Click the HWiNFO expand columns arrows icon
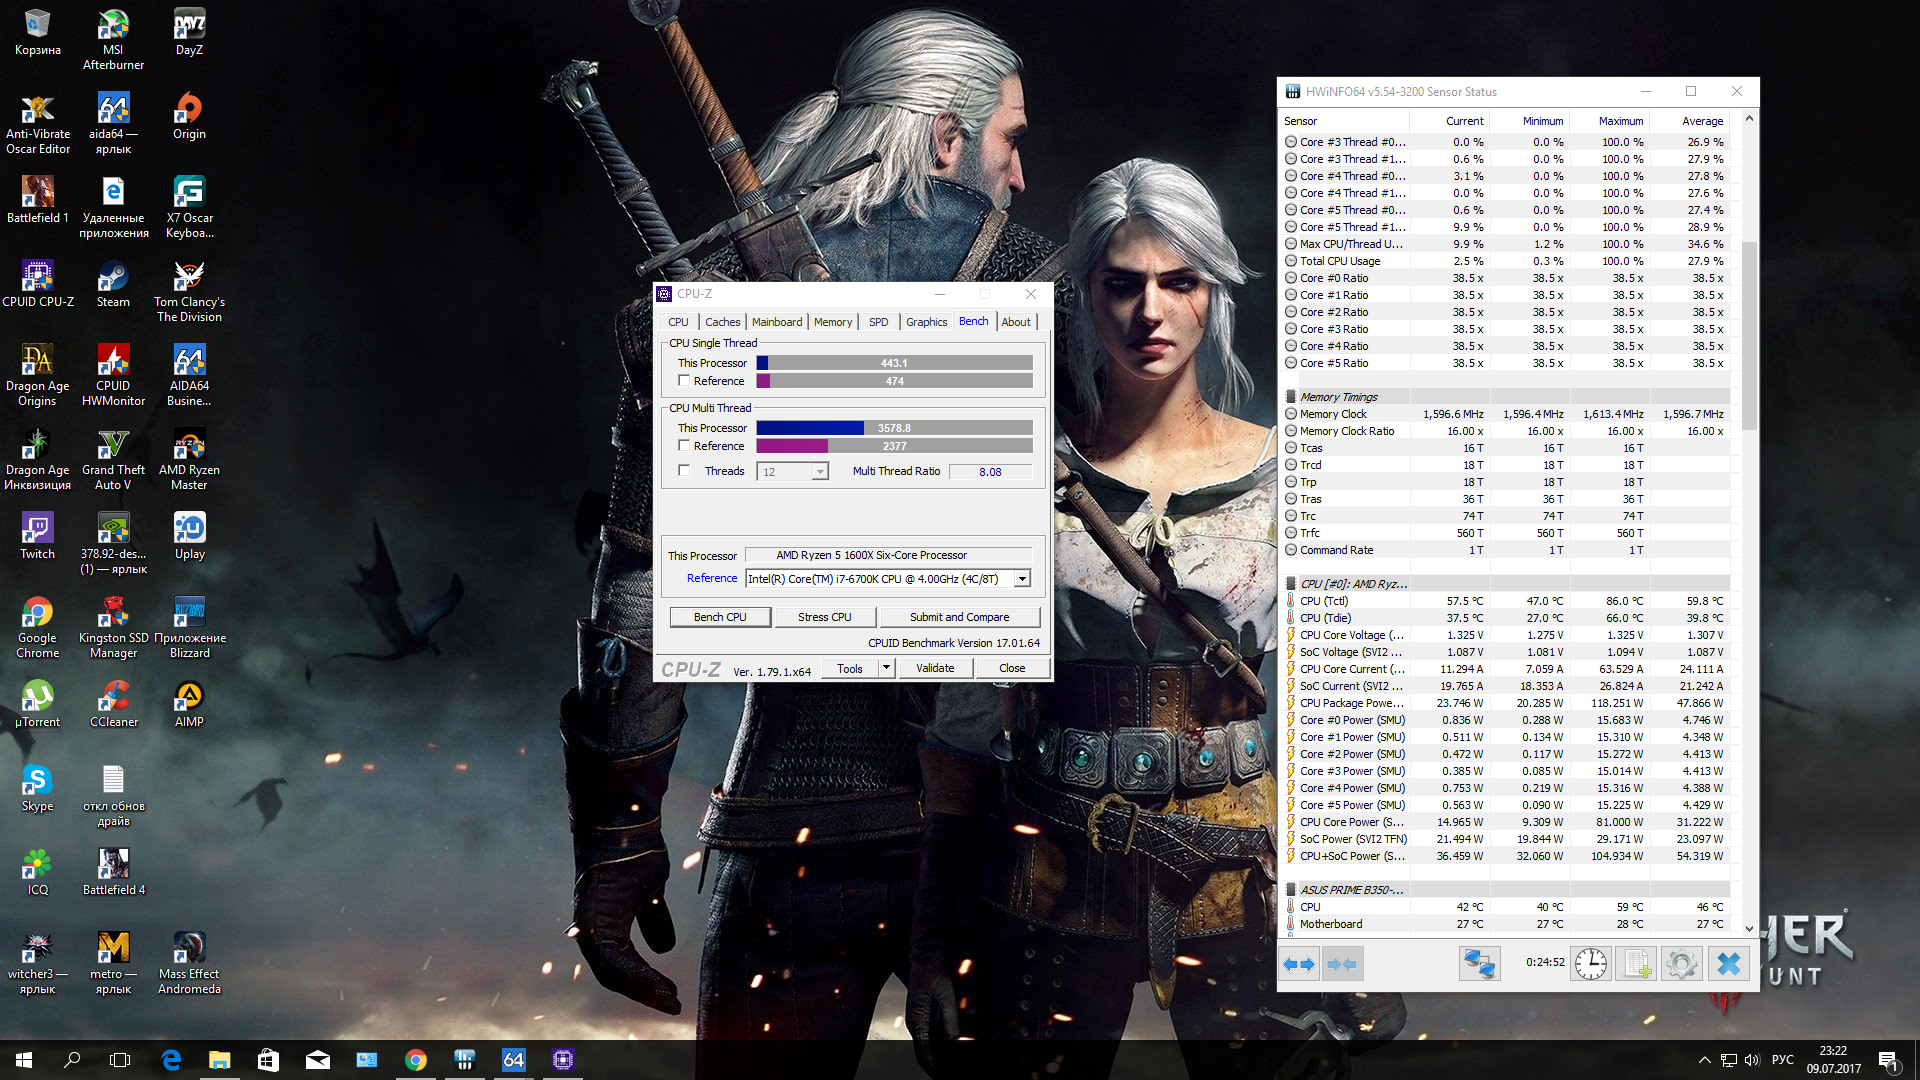The image size is (1920, 1080). click(1299, 964)
